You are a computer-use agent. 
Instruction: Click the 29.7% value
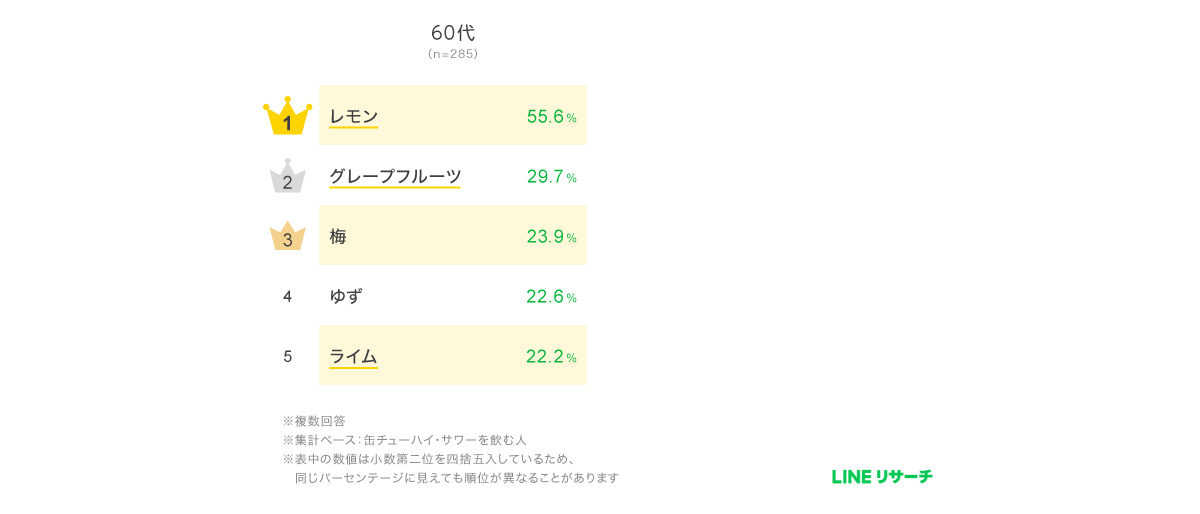pyautogui.click(x=551, y=177)
